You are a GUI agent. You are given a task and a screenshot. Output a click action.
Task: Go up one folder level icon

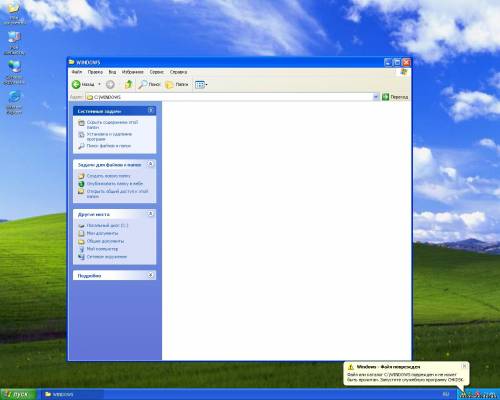128,84
